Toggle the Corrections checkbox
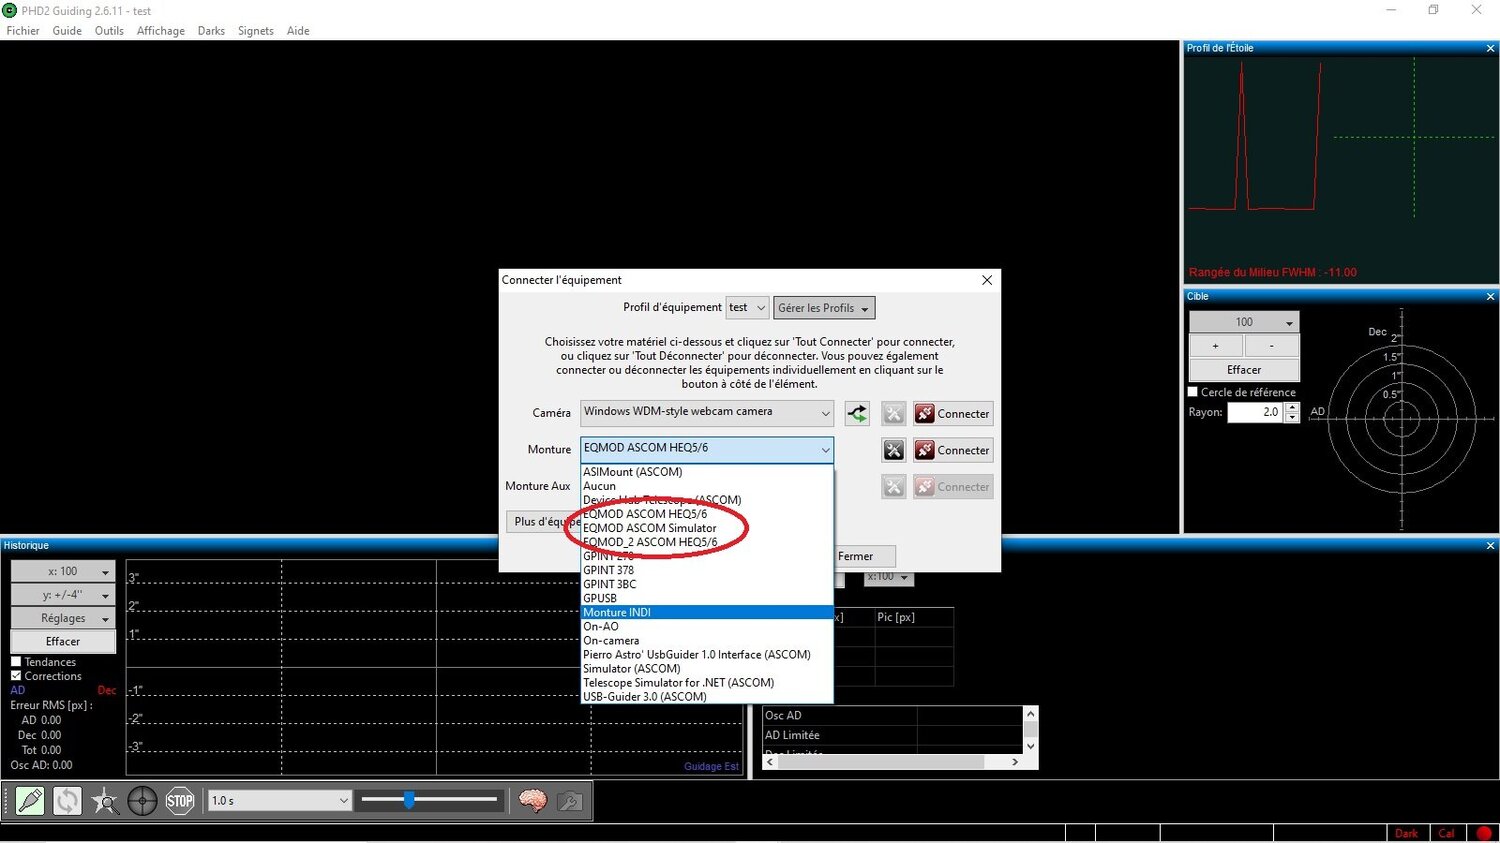 [x=16, y=676]
